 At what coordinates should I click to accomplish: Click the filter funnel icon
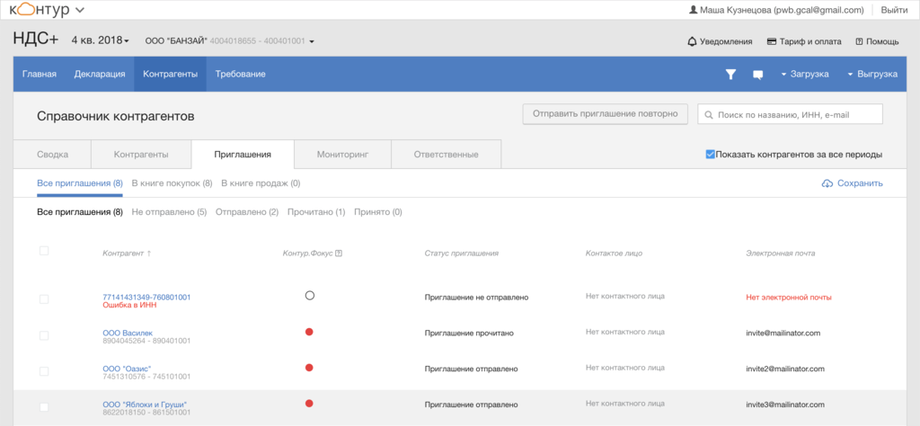coord(731,74)
